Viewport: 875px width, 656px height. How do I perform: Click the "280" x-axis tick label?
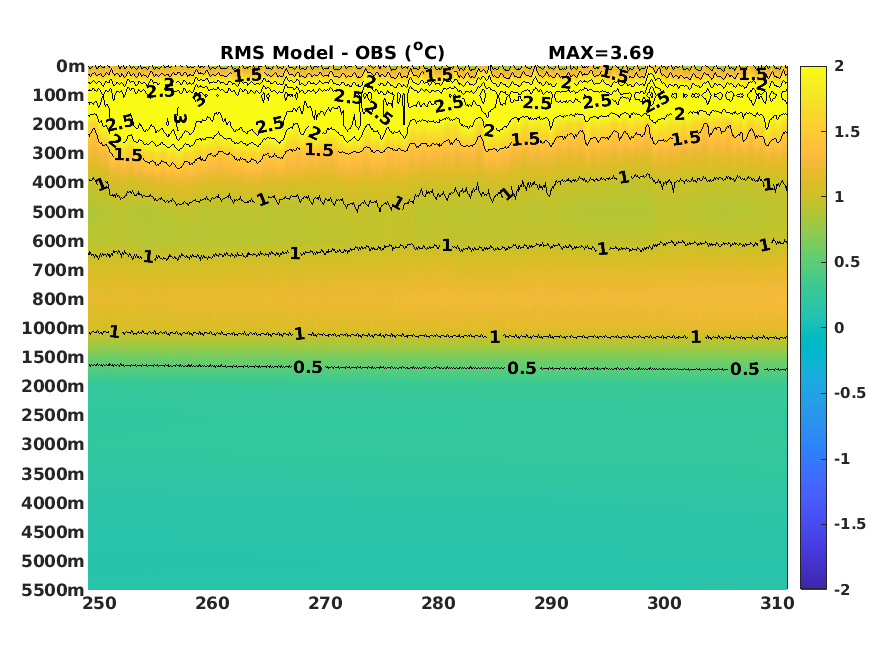(438, 603)
